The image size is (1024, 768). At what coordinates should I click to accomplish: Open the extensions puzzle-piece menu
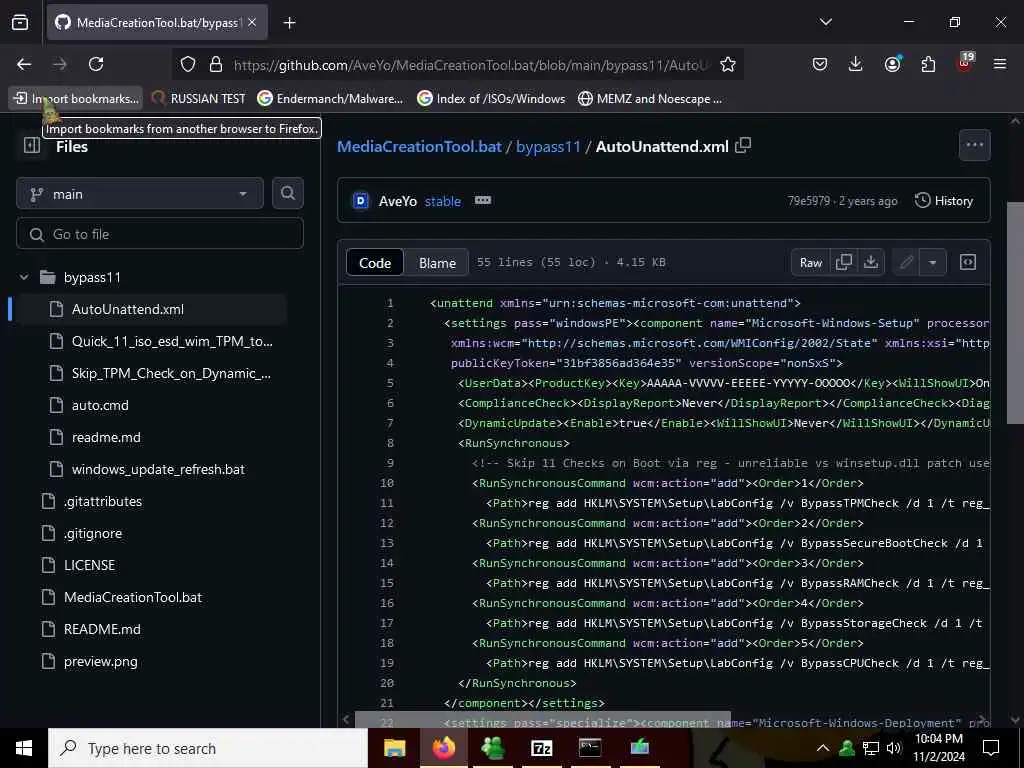click(x=928, y=64)
